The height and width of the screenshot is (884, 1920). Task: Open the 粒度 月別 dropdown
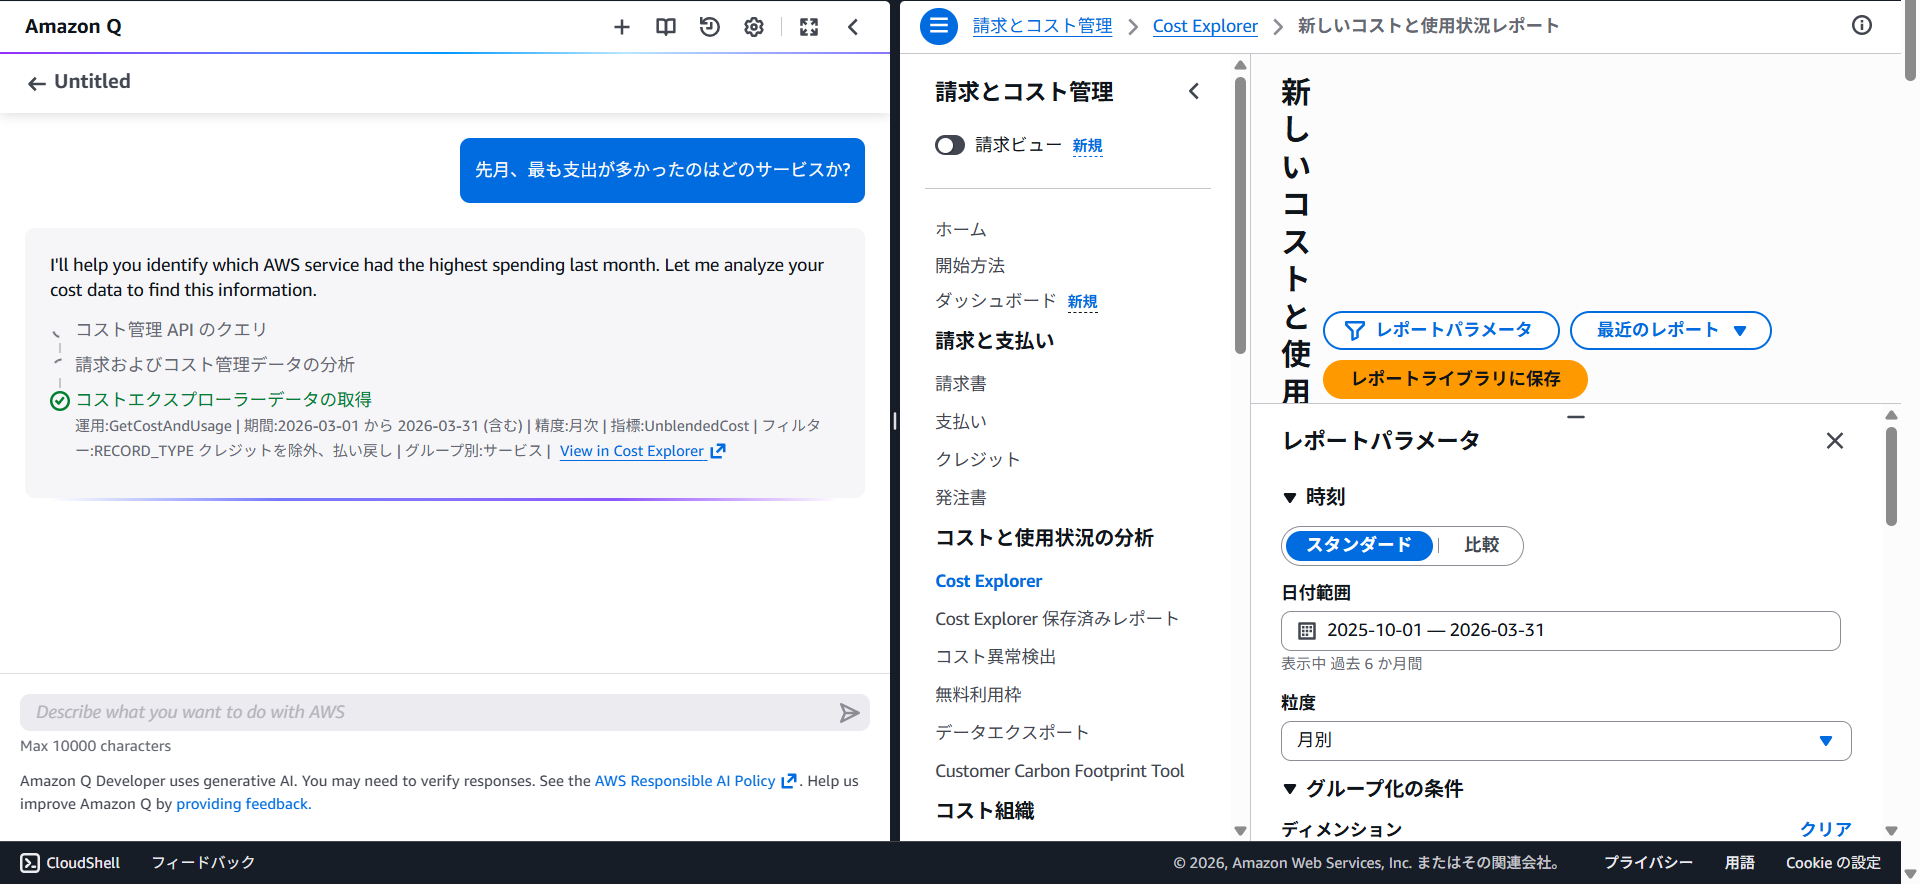point(1566,741)
